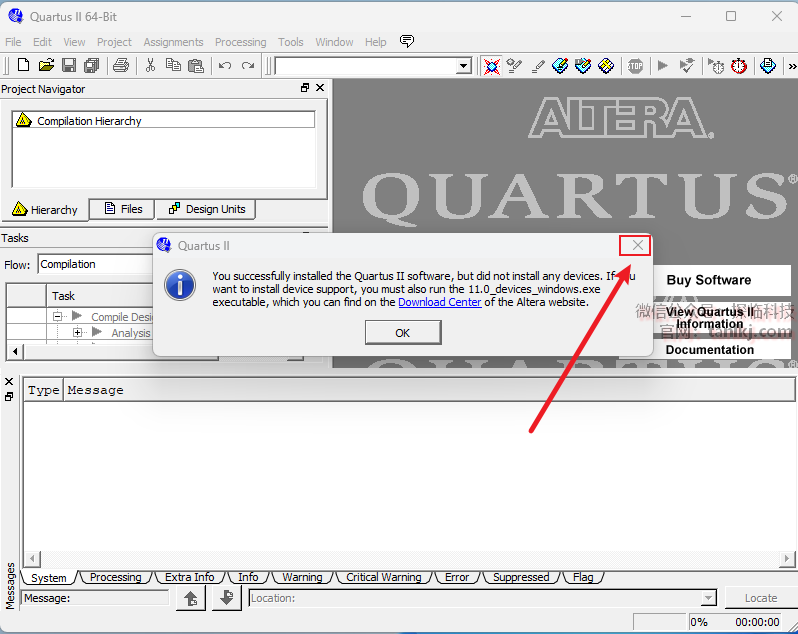The image size is (798, 634).
Task: Click the Locate button
Action: point(761,598)
